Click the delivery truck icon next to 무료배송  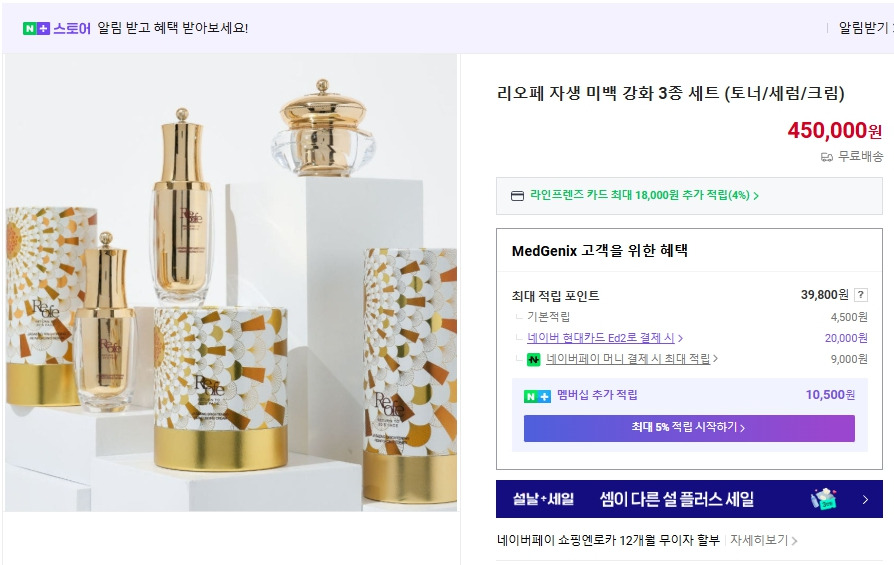(x=826, y=157)
